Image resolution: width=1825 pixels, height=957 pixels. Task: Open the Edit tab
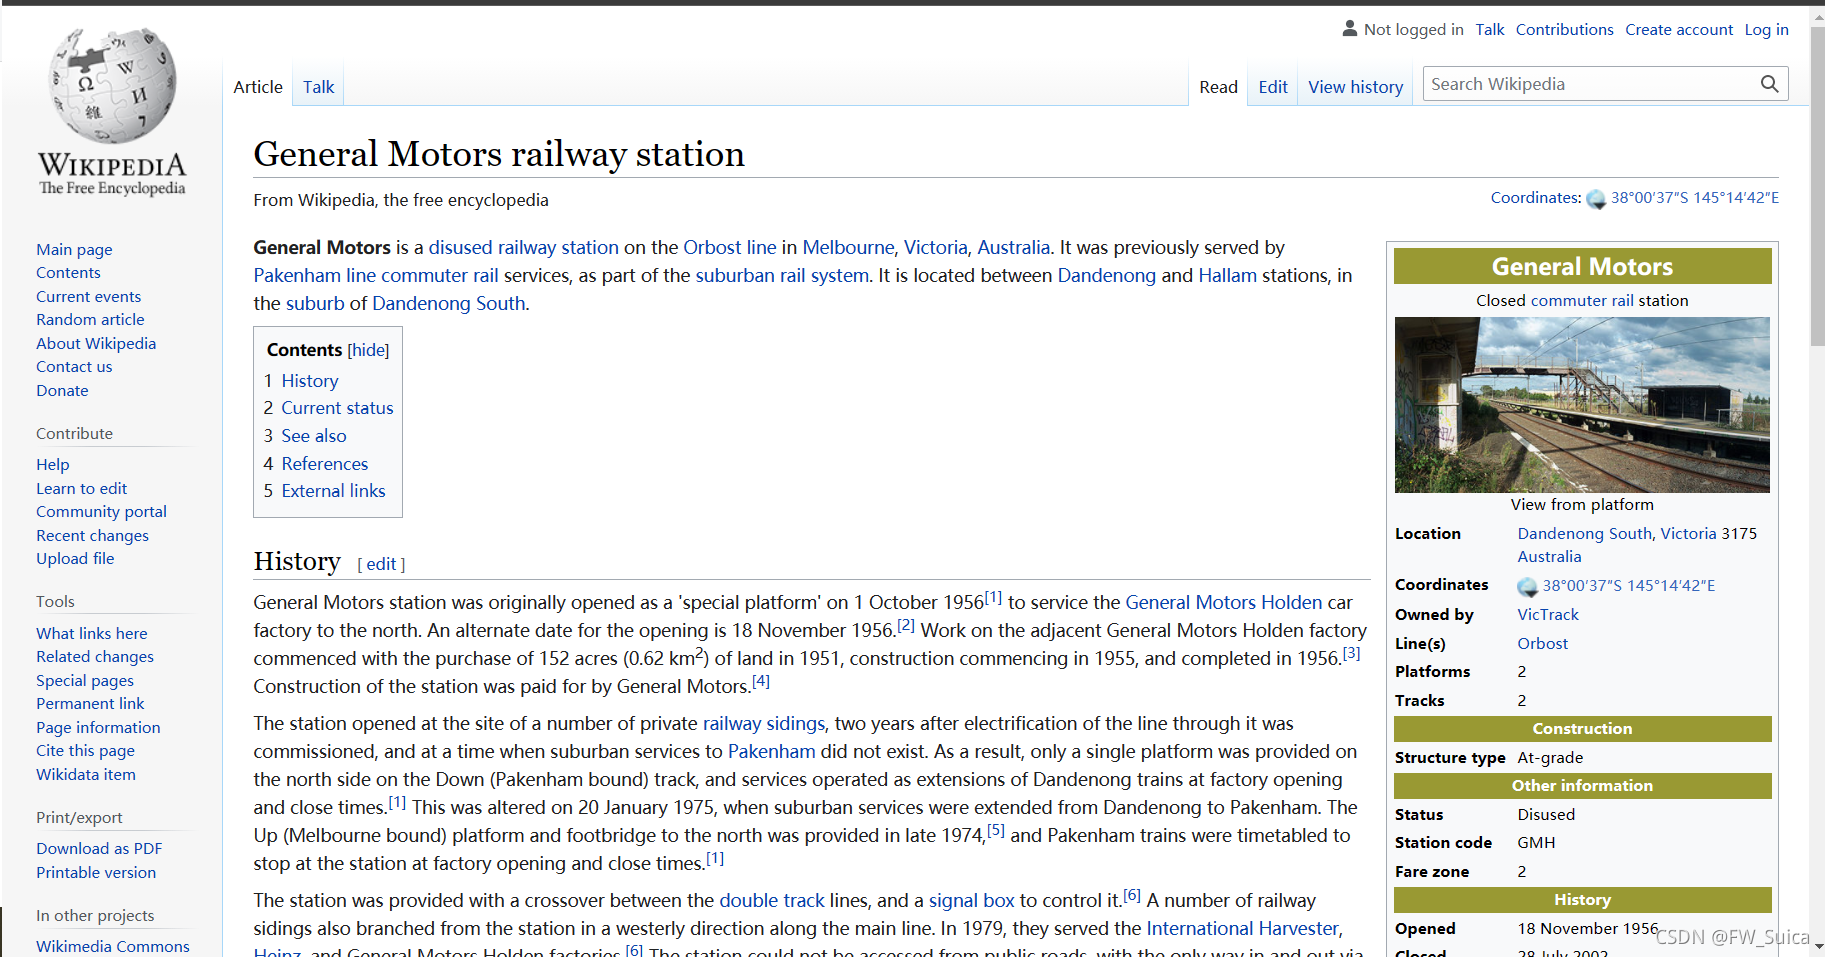pyautogui.click(x=1273, y=87)
